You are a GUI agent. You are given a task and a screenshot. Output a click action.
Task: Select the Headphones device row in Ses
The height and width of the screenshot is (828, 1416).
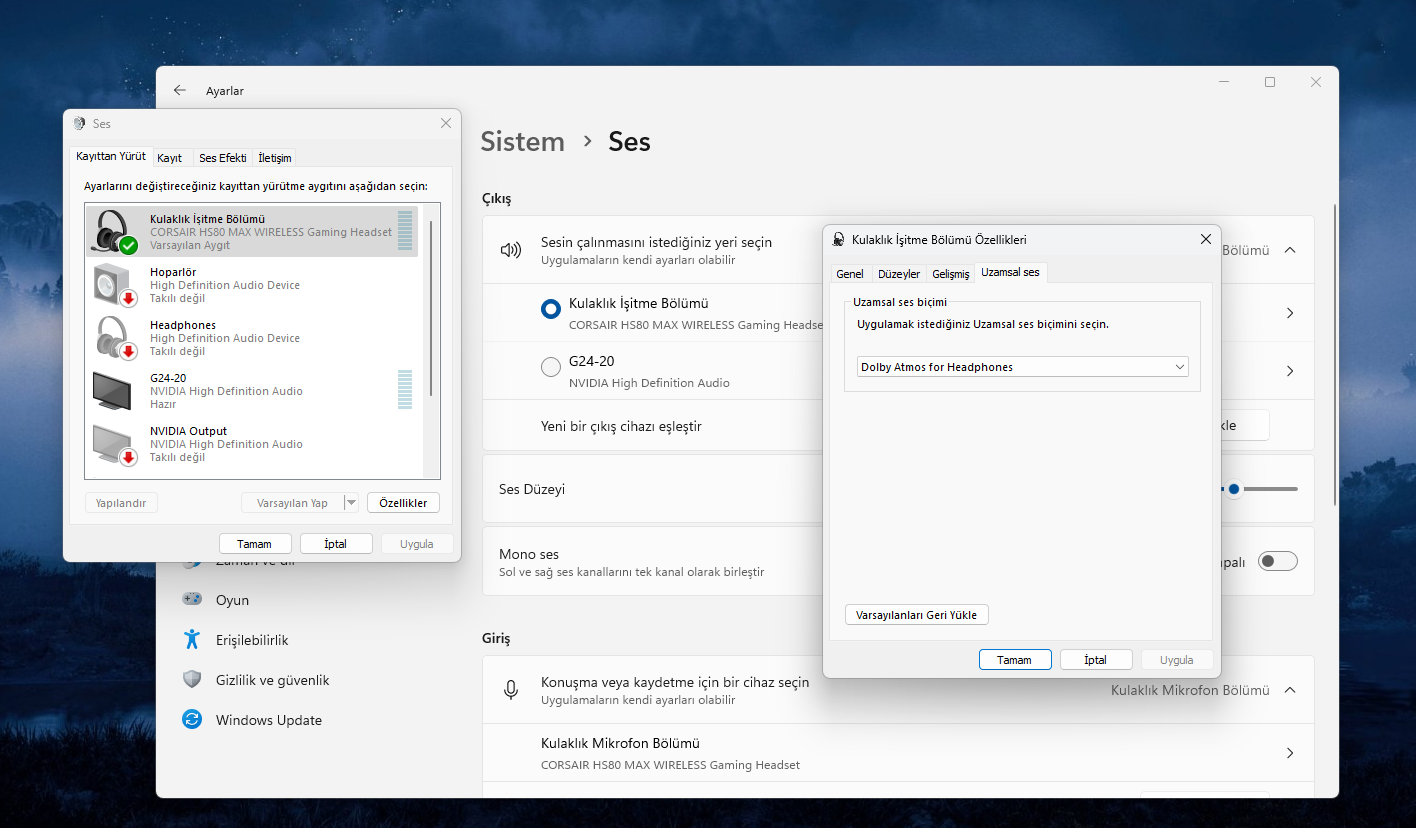click(x=252, y=338)
